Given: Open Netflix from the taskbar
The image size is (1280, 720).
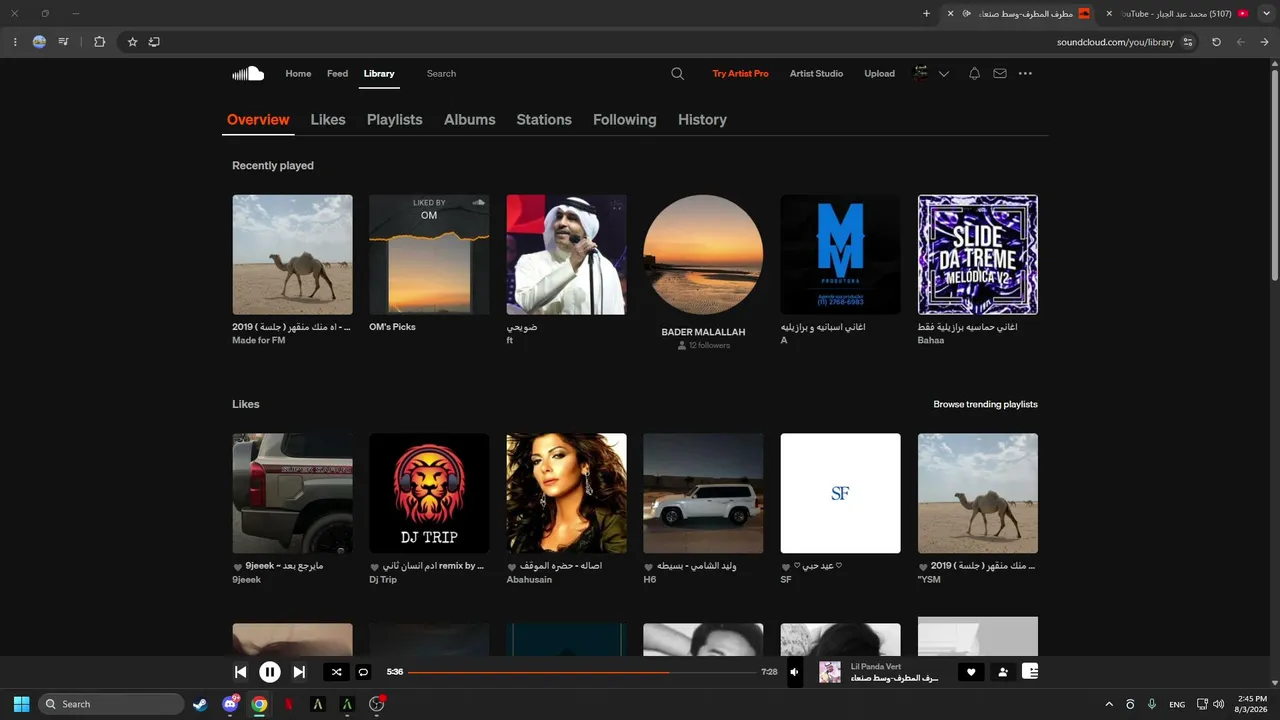Looking at the screenshot, I should click(289, 704).
